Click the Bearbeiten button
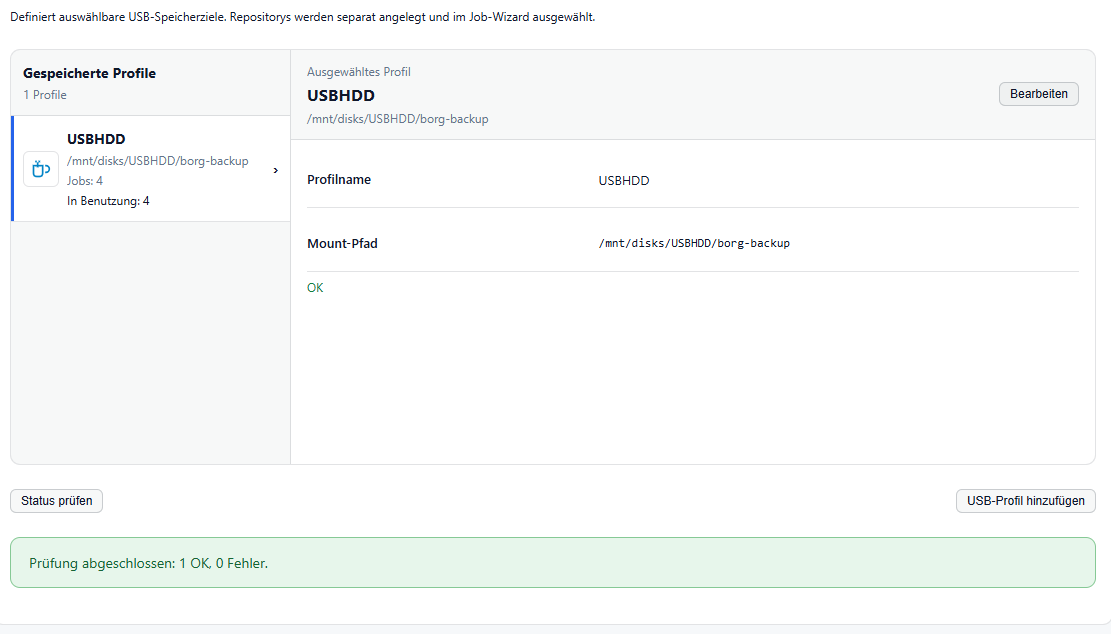The height and width of the screenshot is (634, 1111). point(1039,94)
